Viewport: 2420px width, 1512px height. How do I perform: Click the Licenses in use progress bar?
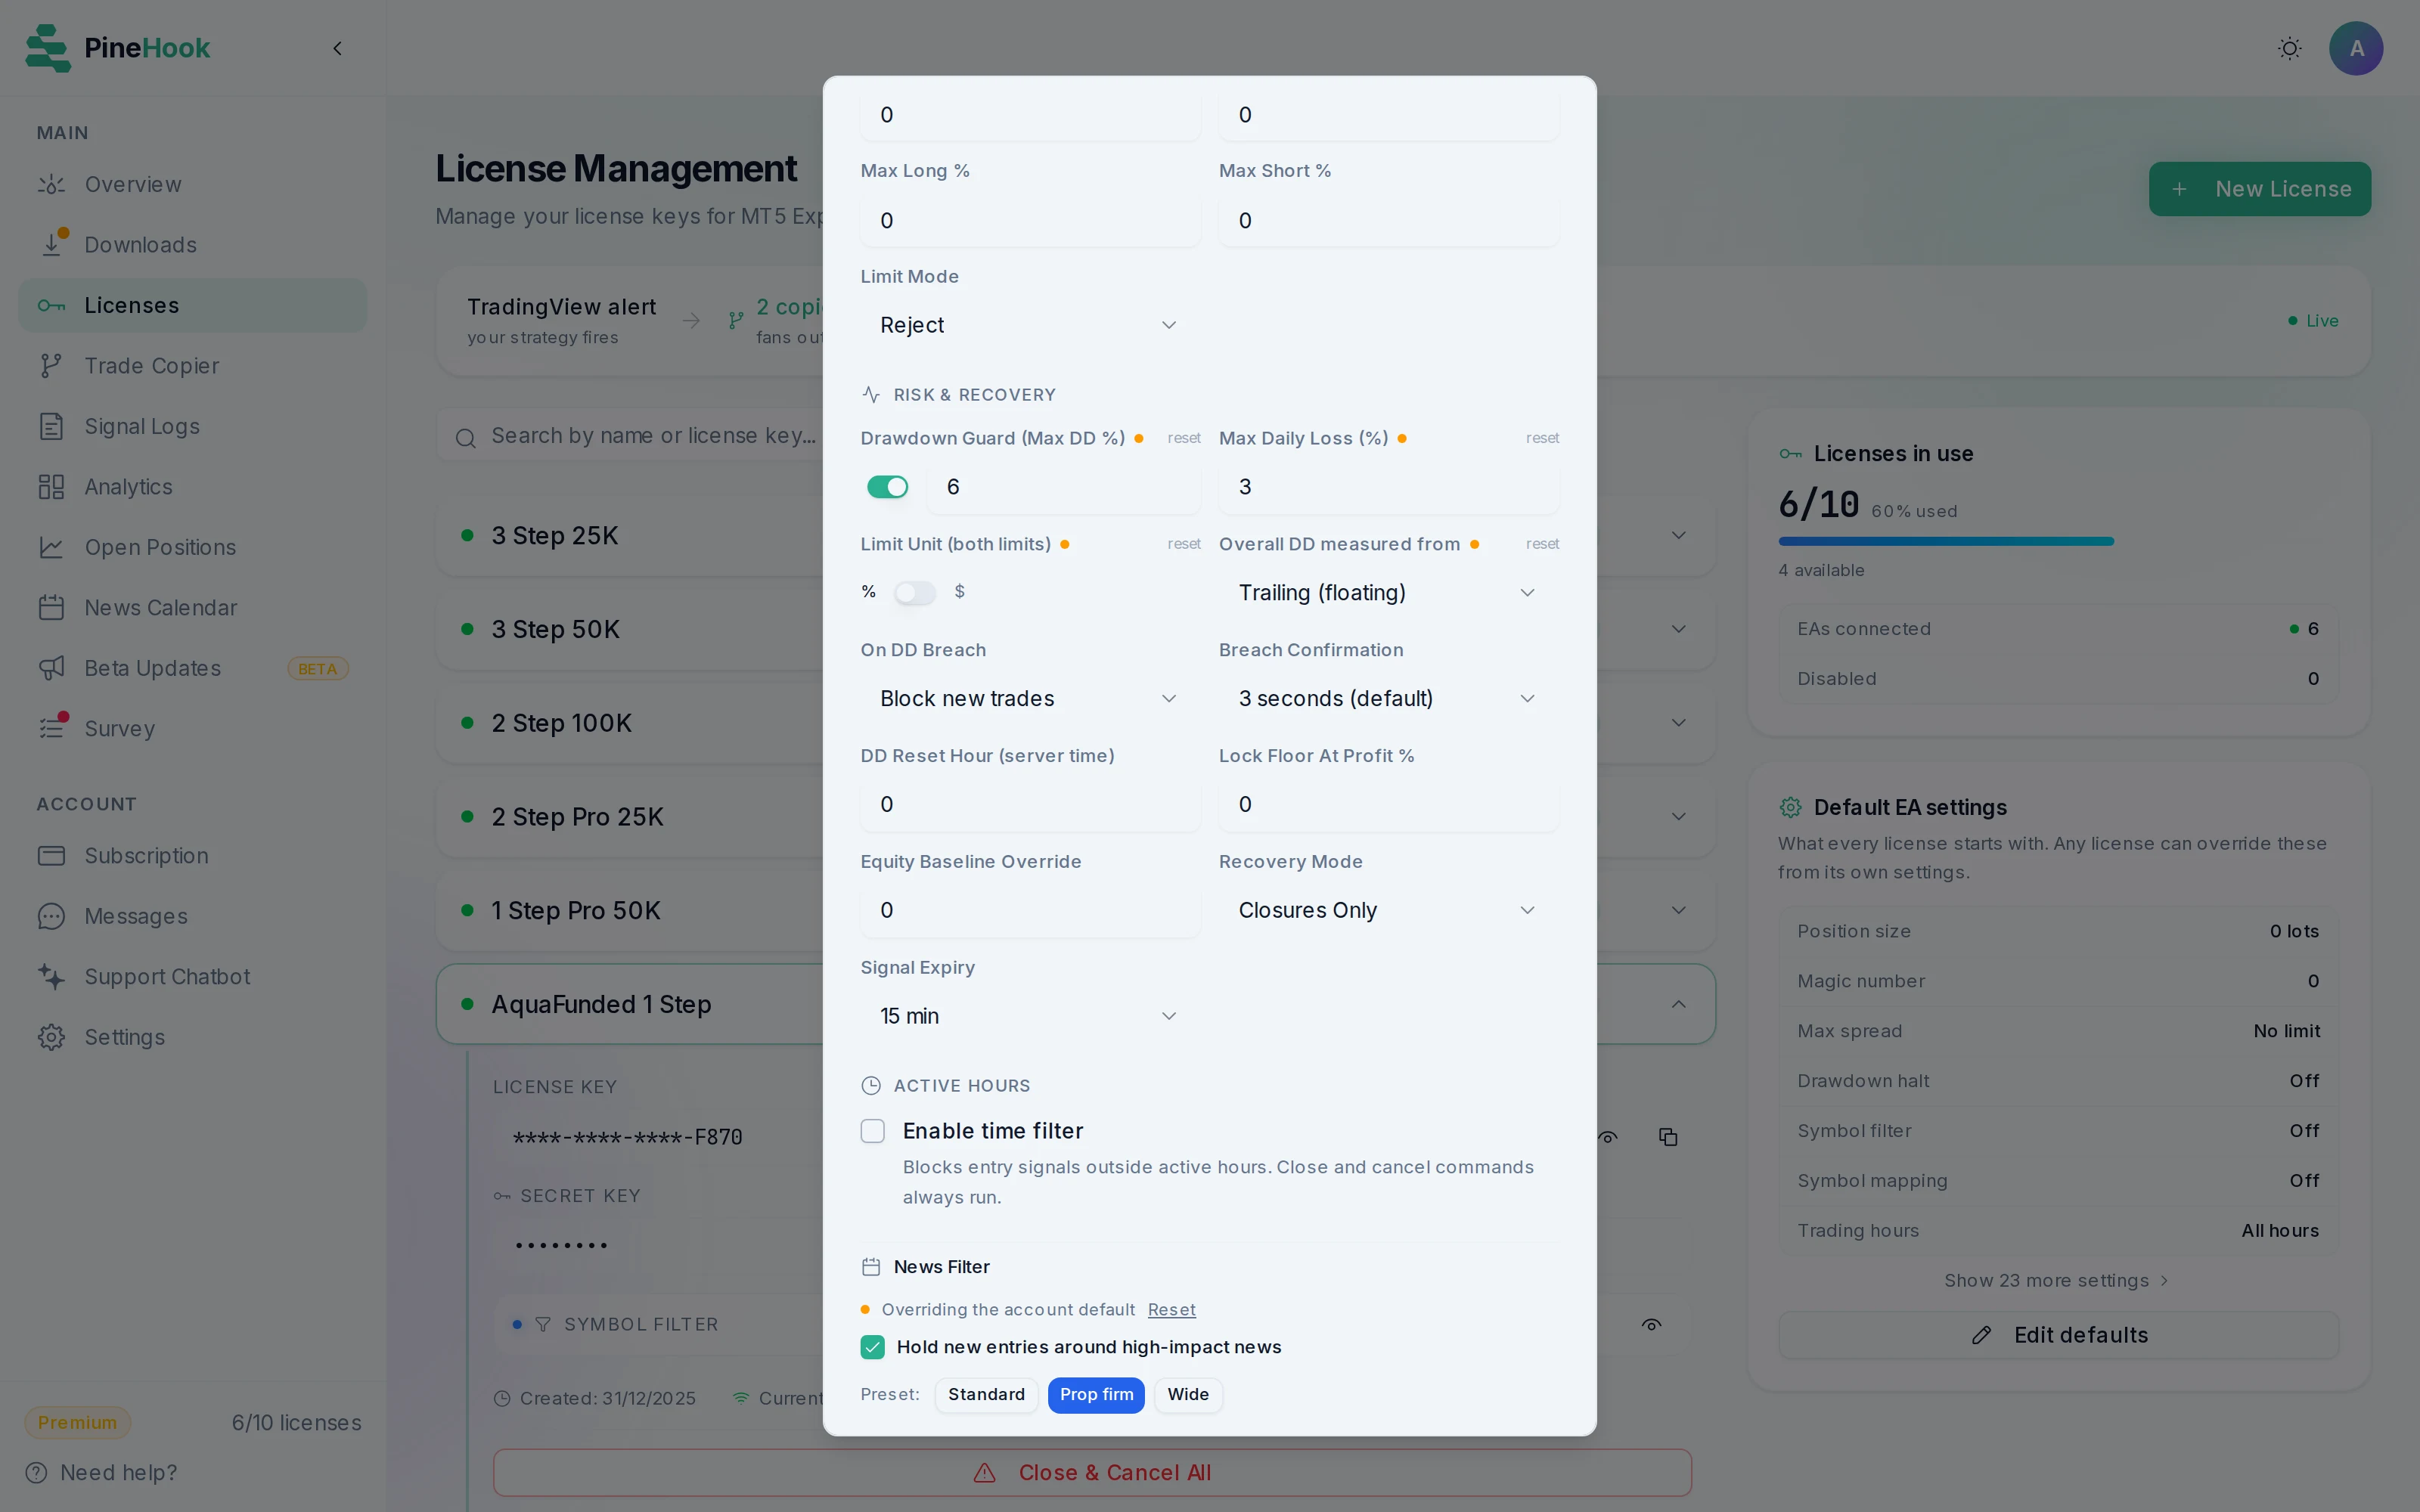[x=2058, y=542]
